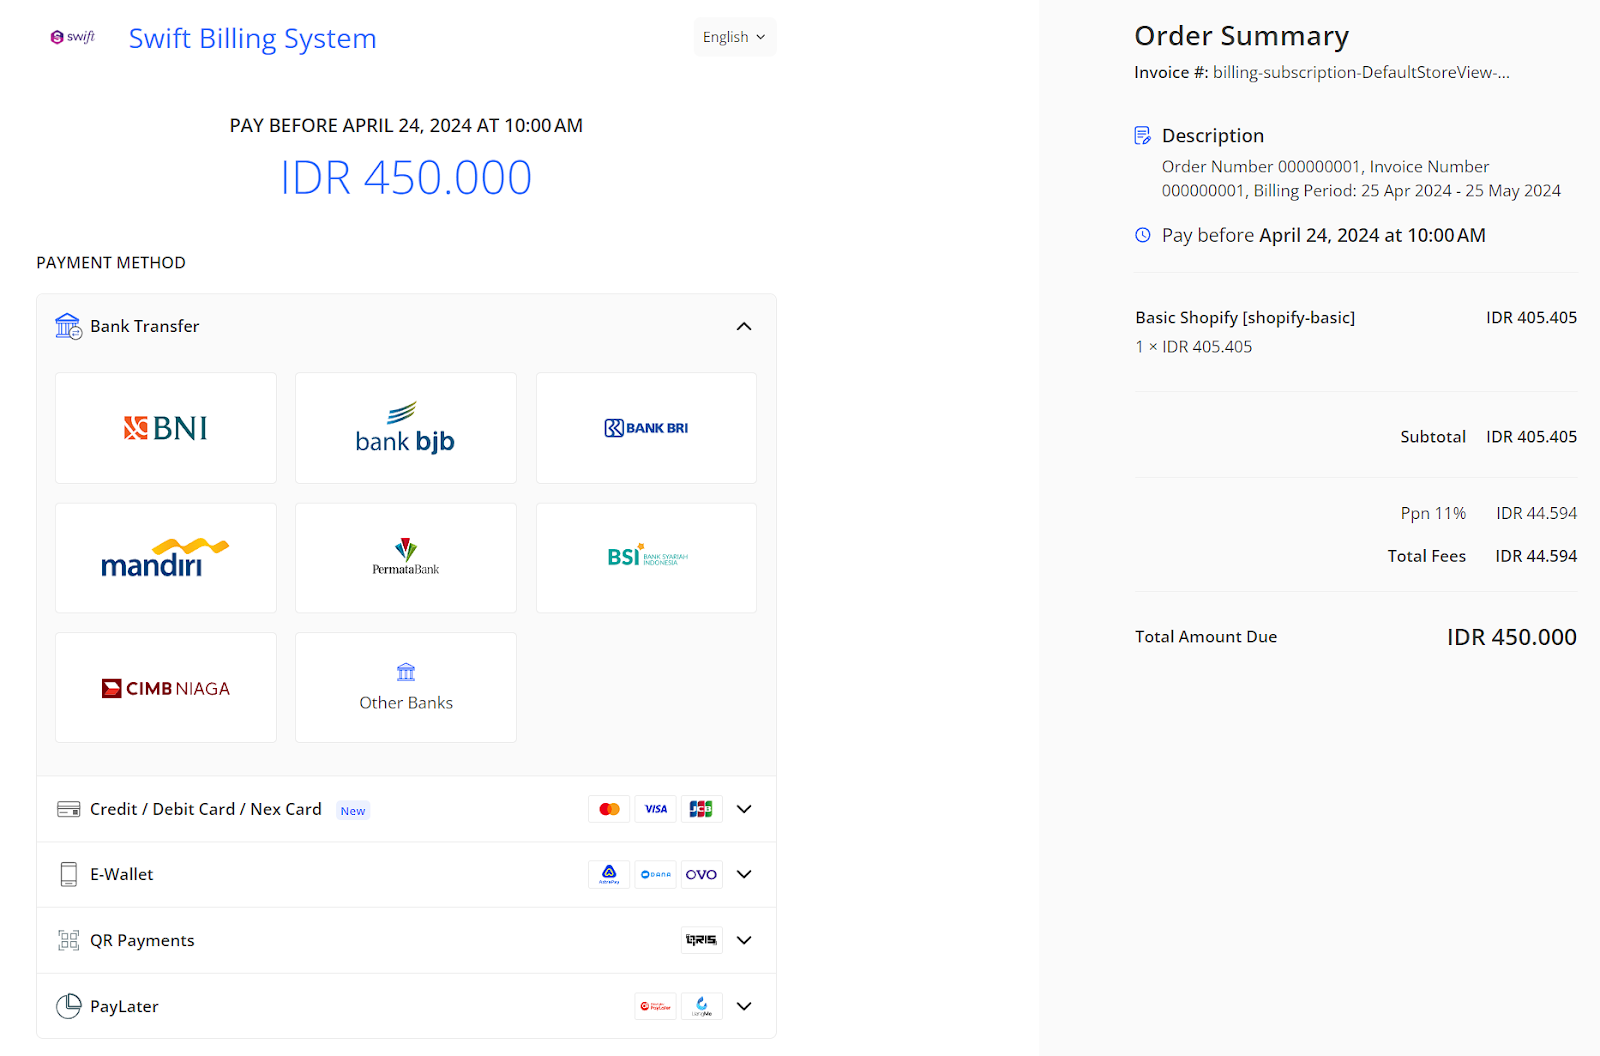Click Subtotal label
The width and height of the screenshot is (1600, 1056).
click(x=1433, y=437)
